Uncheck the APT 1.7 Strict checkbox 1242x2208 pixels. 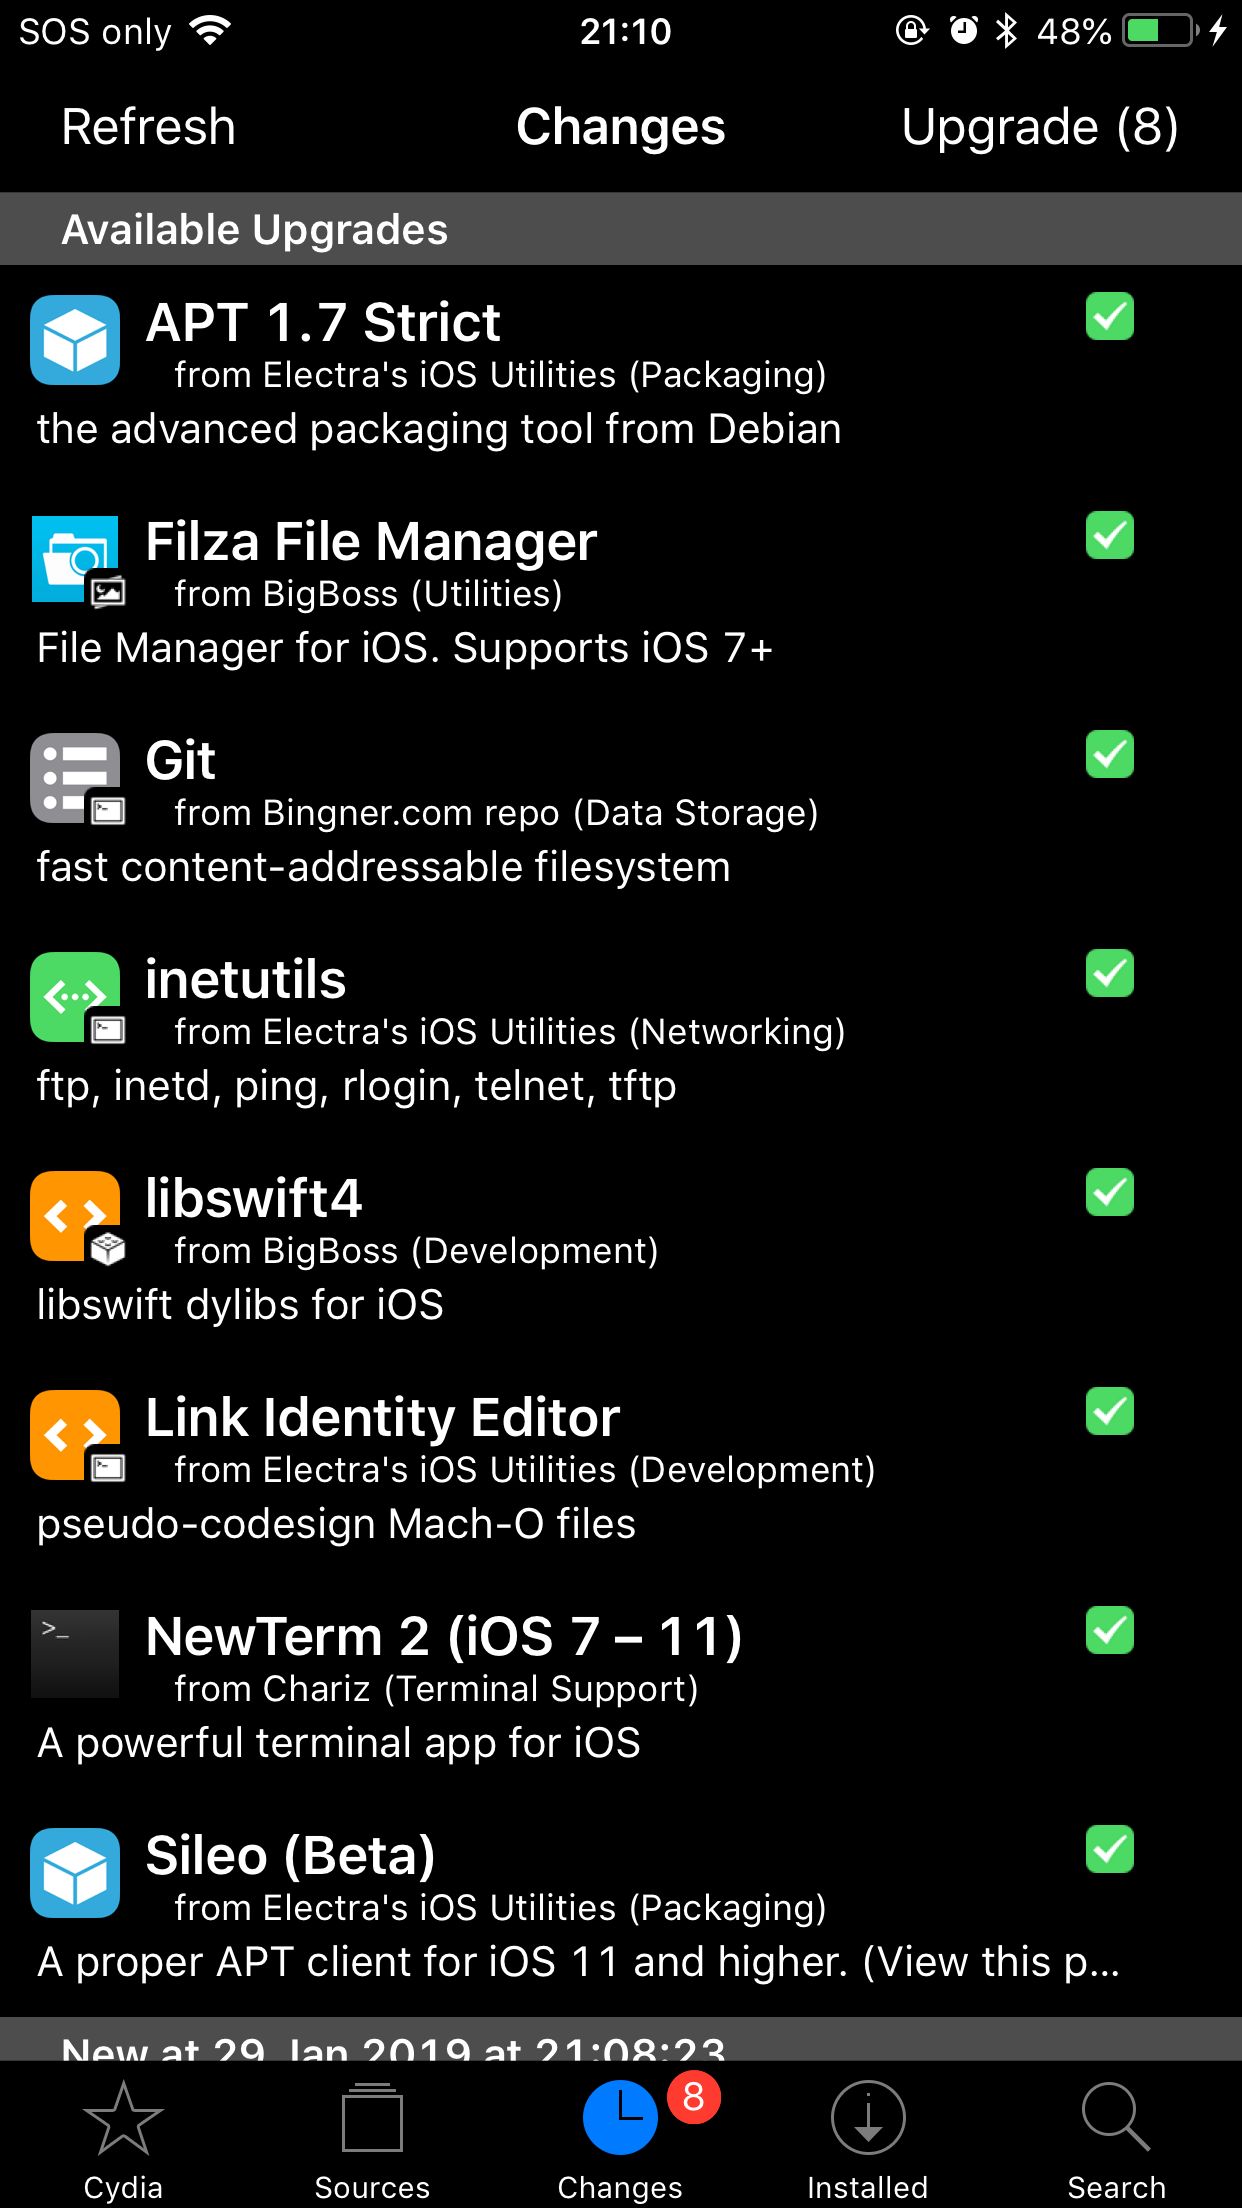click(1109, 317)
